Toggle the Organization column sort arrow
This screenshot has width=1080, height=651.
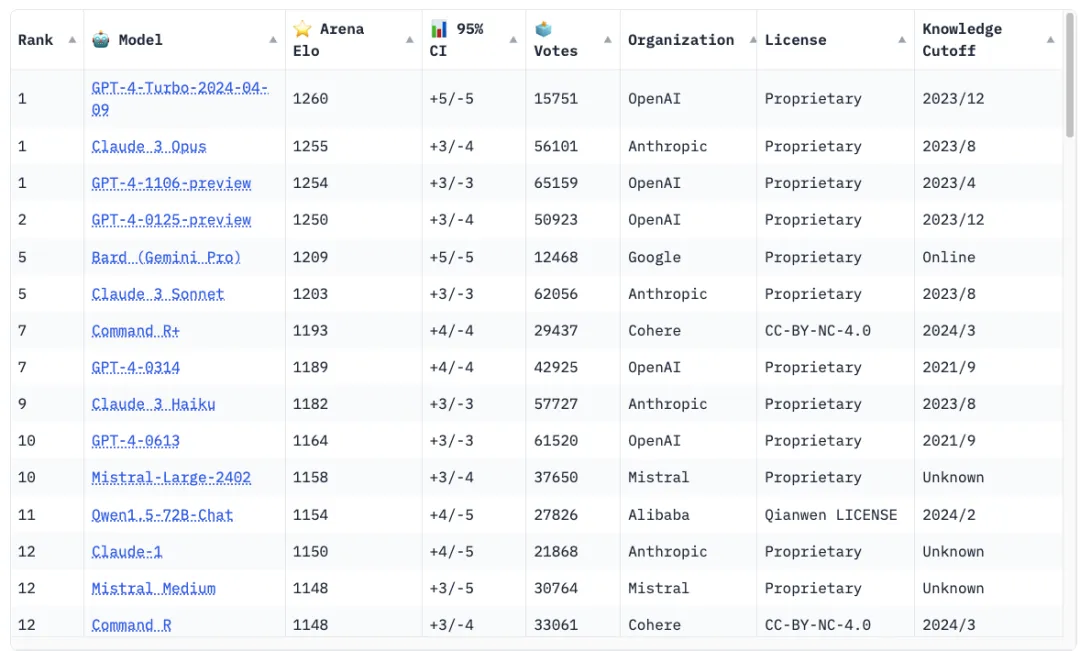tap(752, 40)
